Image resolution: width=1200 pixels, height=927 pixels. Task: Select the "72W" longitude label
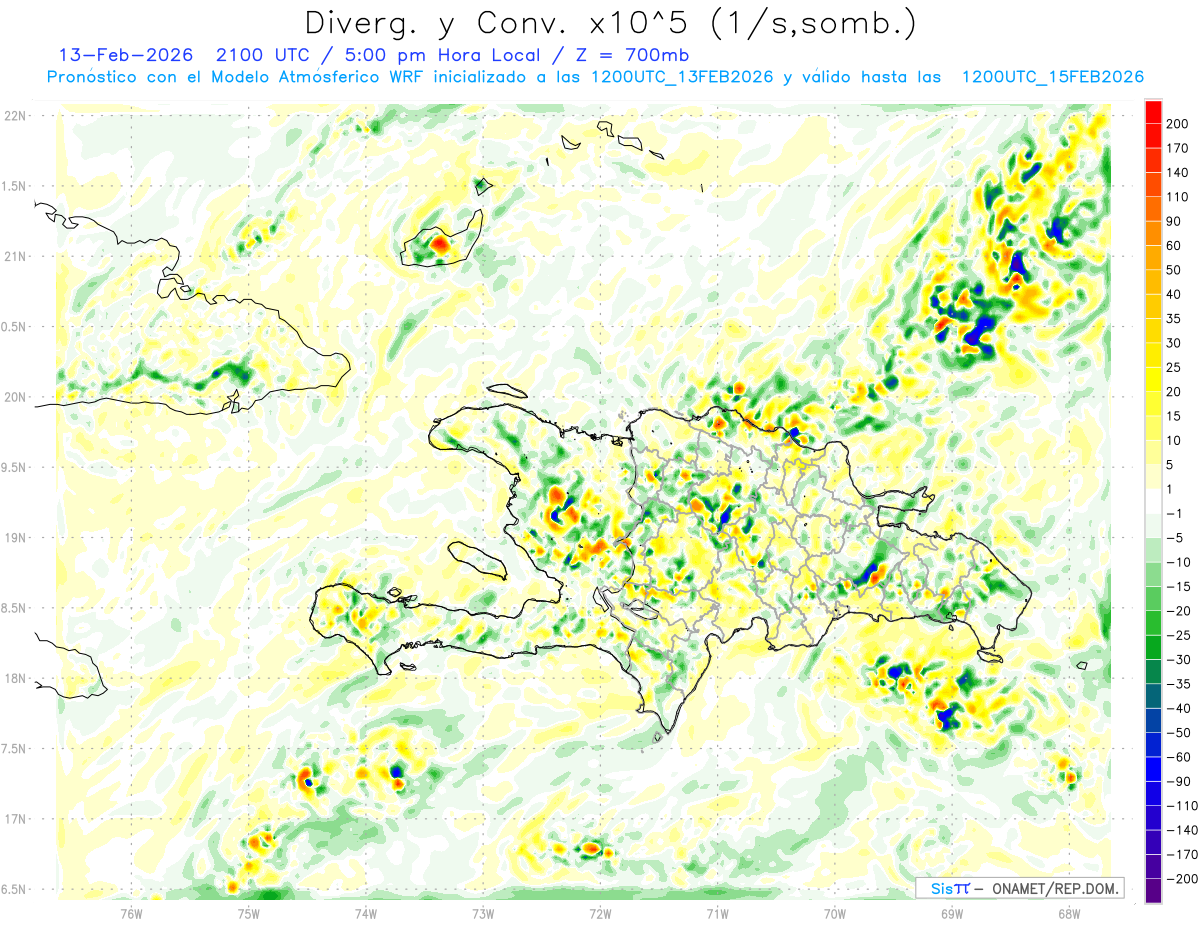600,913
